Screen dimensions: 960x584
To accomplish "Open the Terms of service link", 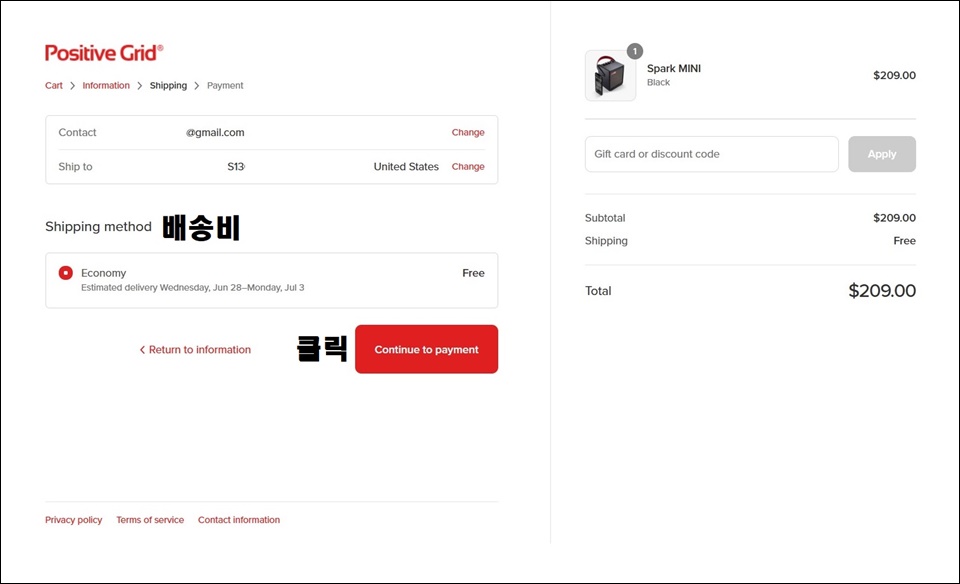I will 150,520.
